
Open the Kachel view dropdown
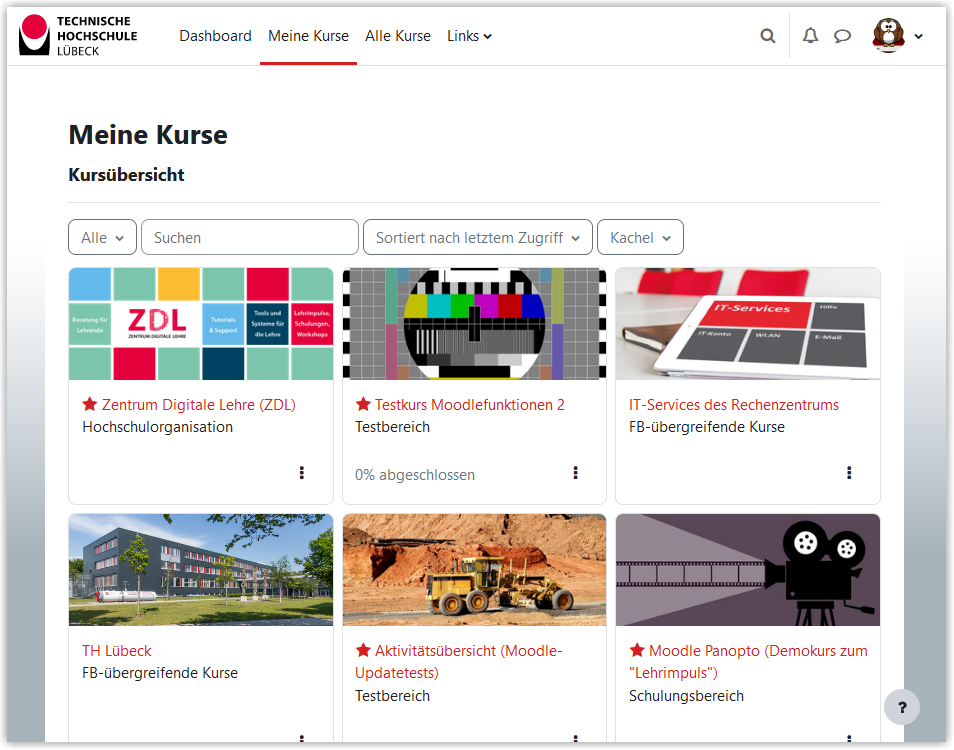click(x=641, y=237)
